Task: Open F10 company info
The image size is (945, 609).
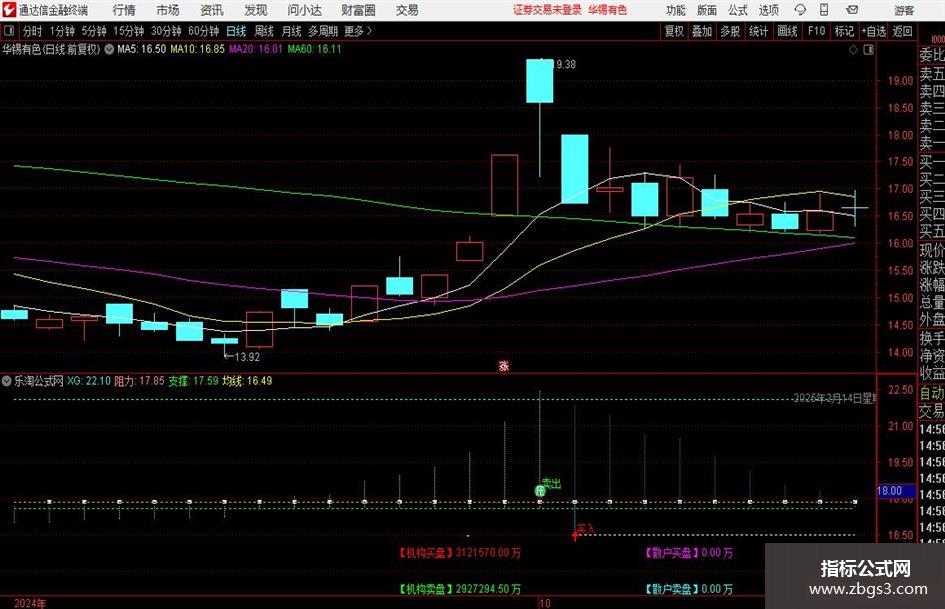Action: click(817, 31)
